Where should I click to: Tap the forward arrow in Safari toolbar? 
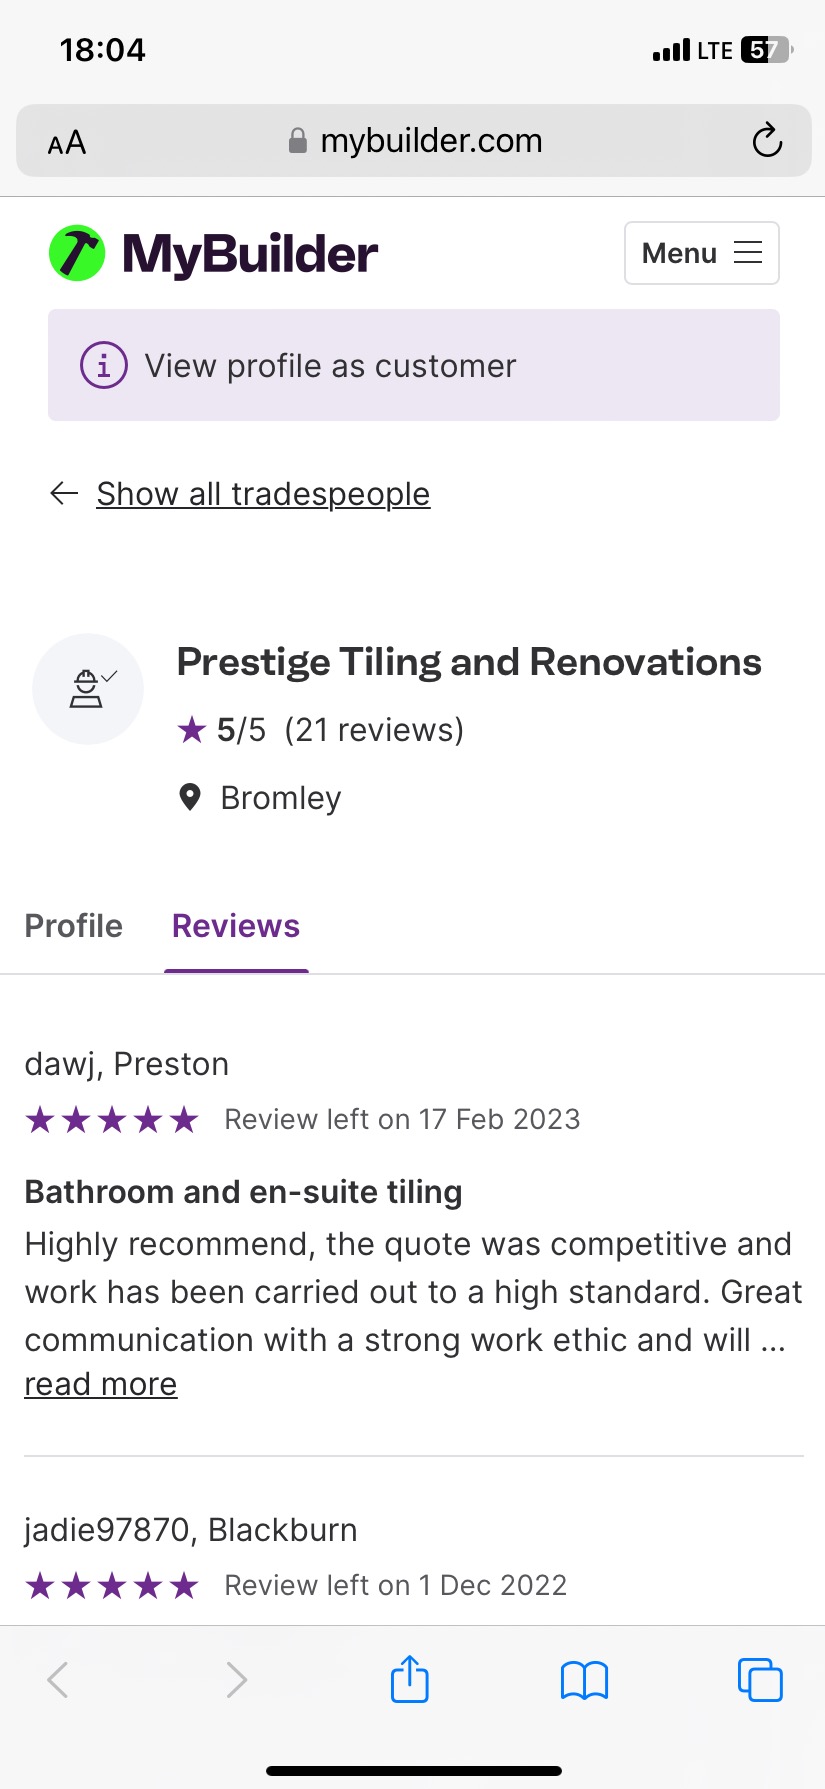click(x=235, y=1679)
